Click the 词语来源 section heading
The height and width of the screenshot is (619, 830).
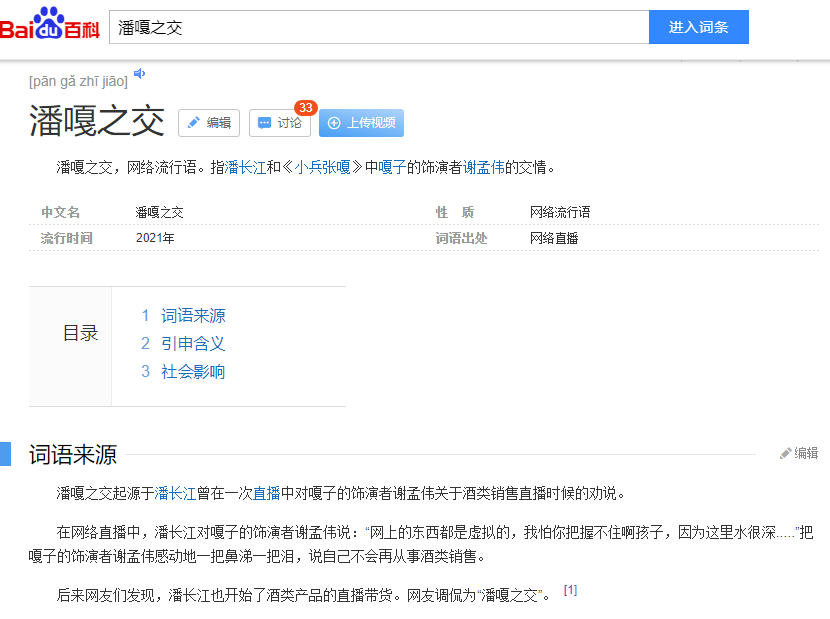[73, 455]
